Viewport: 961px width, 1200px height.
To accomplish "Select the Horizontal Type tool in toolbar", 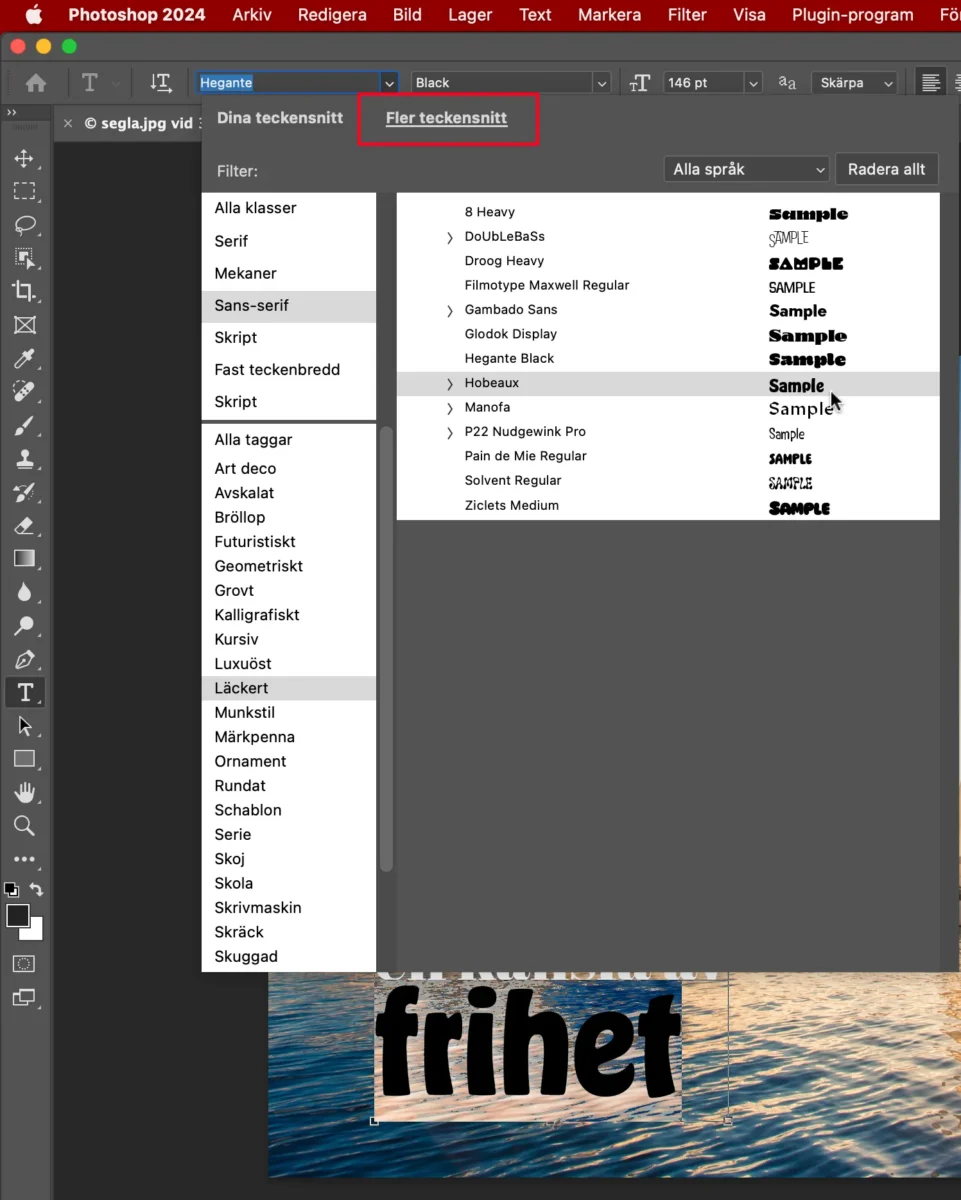I will point(24,692).
